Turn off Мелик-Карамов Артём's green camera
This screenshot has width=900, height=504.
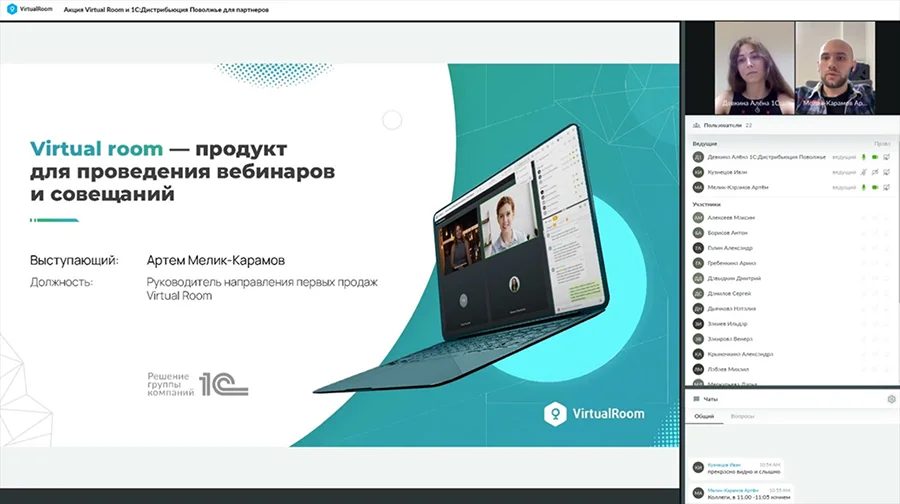point(875,187)
